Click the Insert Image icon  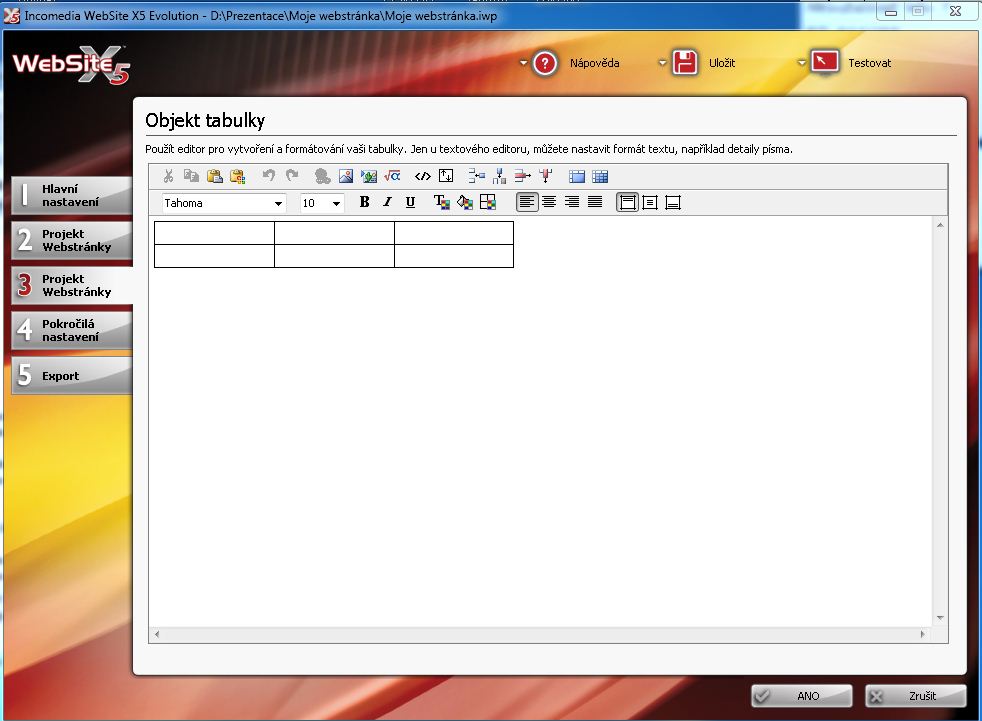pyautogui.click(x=346, y=176)
